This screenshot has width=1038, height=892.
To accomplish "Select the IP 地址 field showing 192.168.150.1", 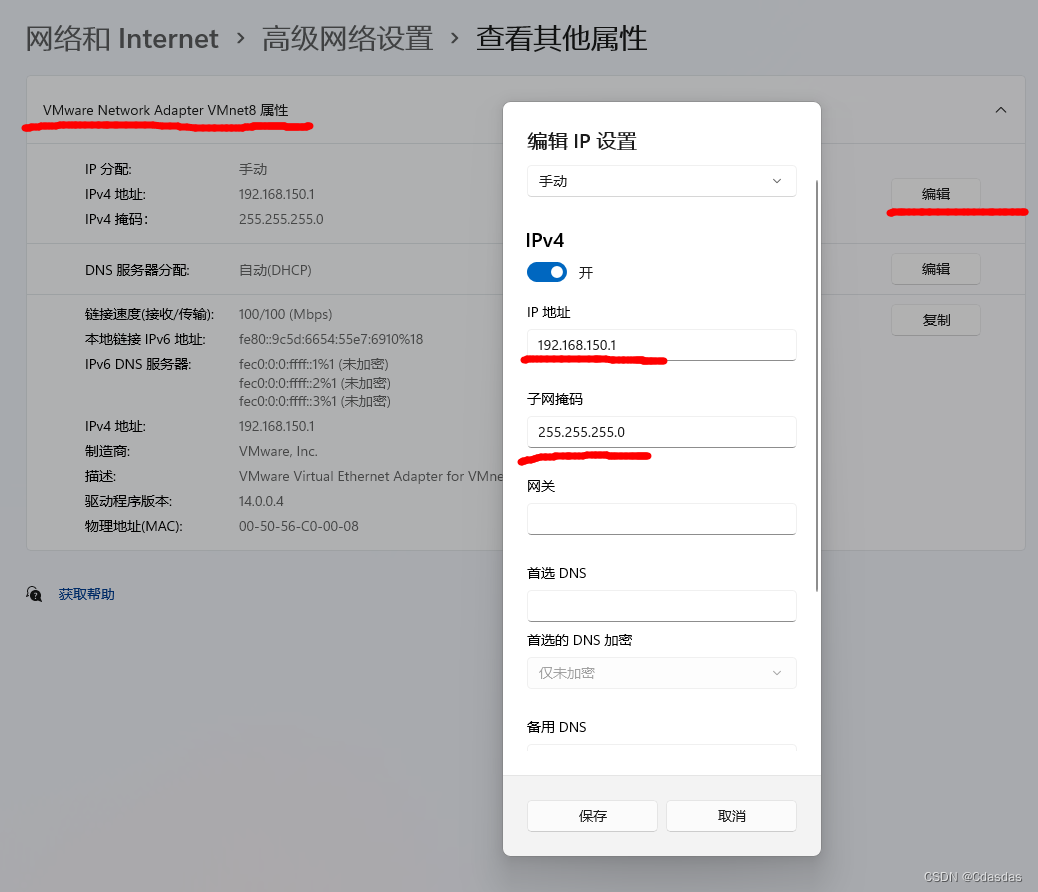I will coord(661,345).
